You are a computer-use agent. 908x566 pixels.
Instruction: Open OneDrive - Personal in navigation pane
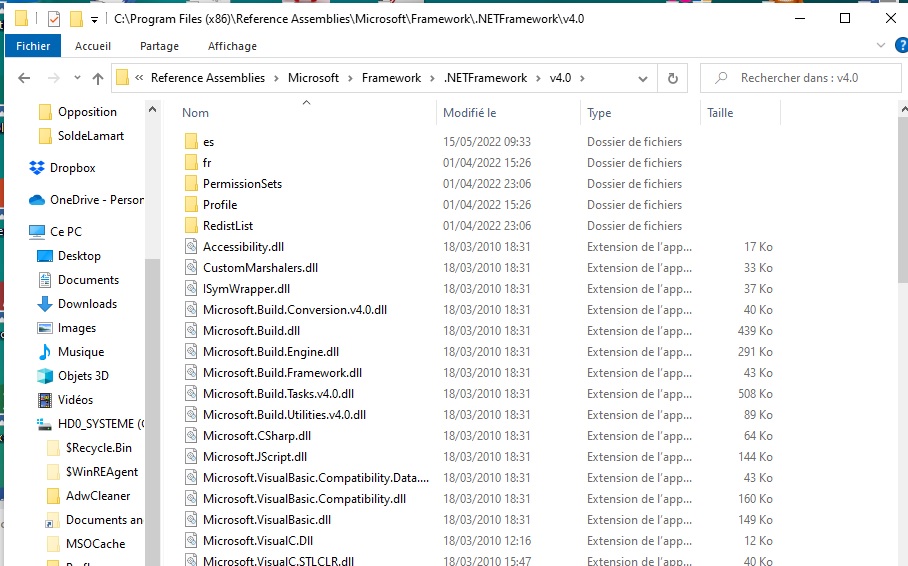click(96, 200)
